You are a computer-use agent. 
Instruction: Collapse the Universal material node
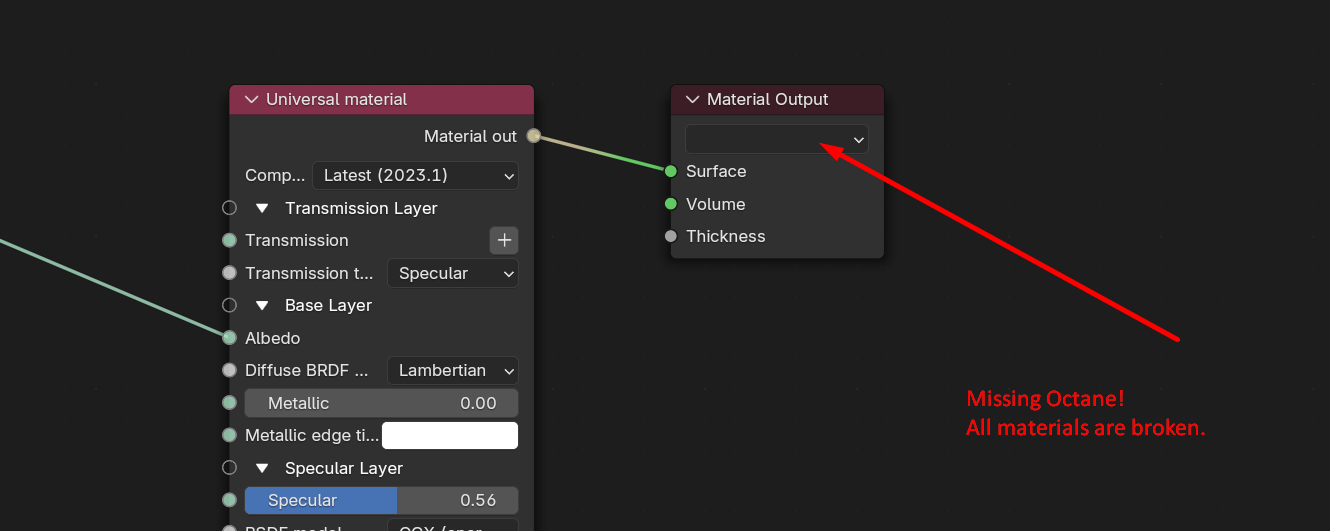tap(251, 100)
